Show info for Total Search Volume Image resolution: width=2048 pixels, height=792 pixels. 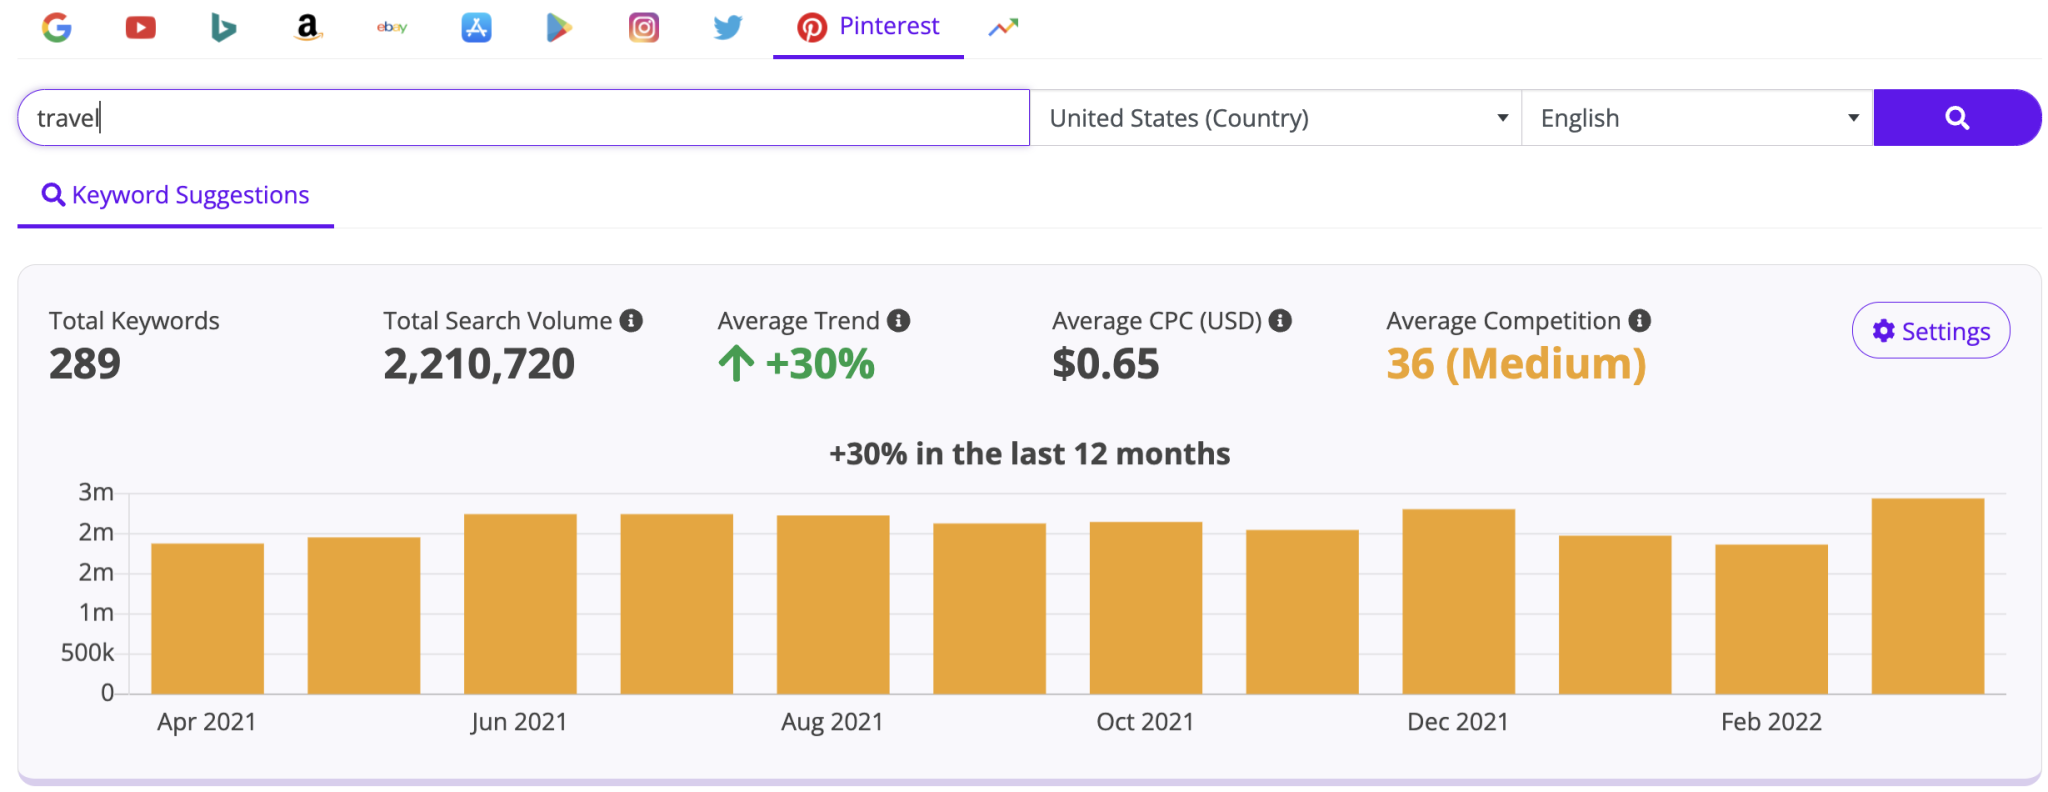coord(631,321)
